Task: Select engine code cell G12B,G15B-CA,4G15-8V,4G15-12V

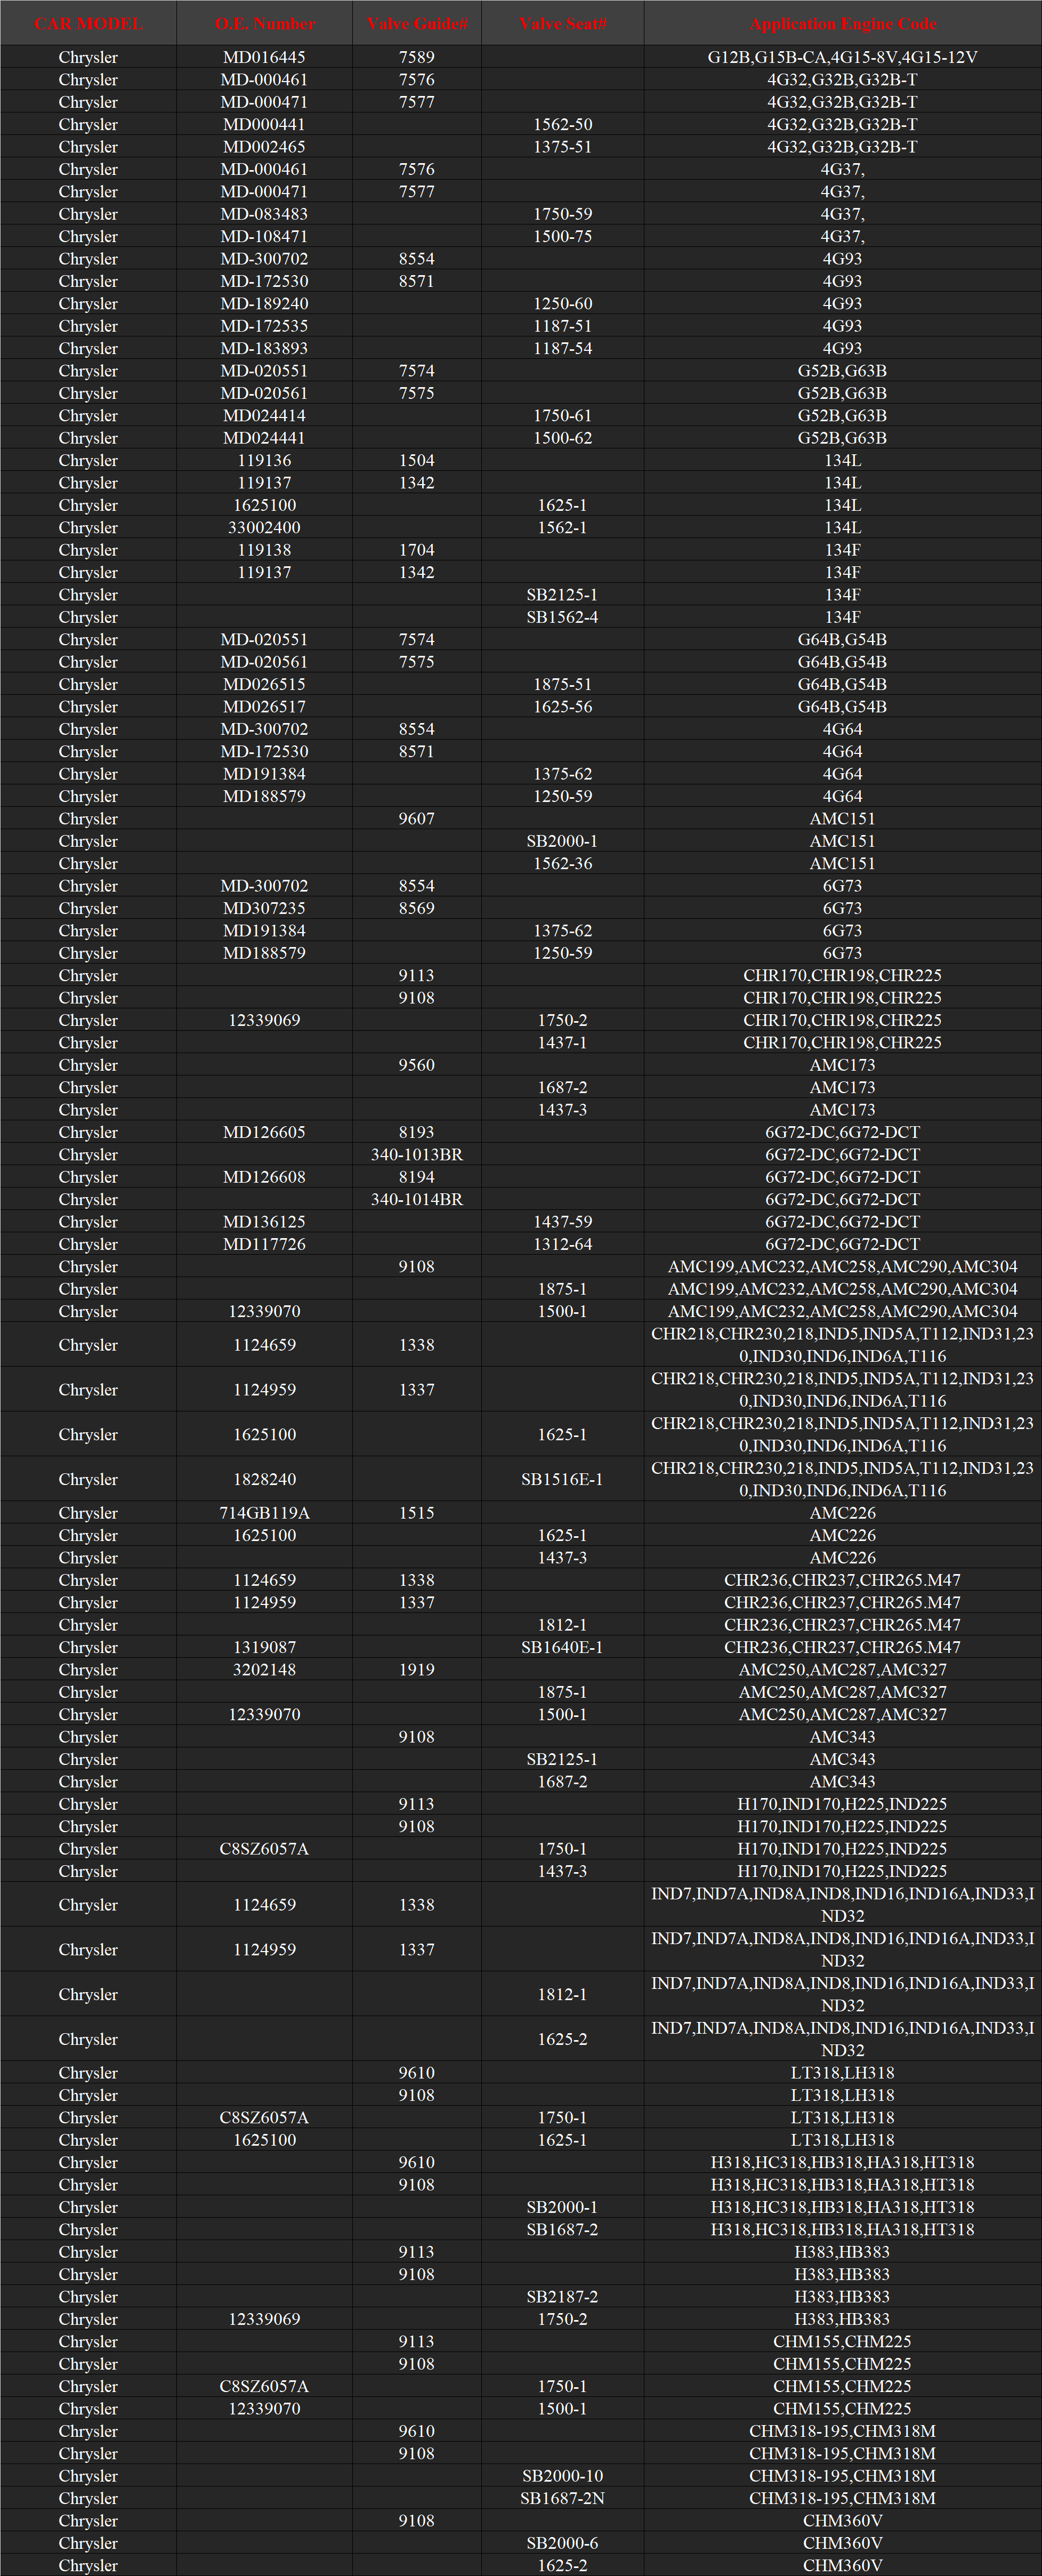Action: point(843,57)
